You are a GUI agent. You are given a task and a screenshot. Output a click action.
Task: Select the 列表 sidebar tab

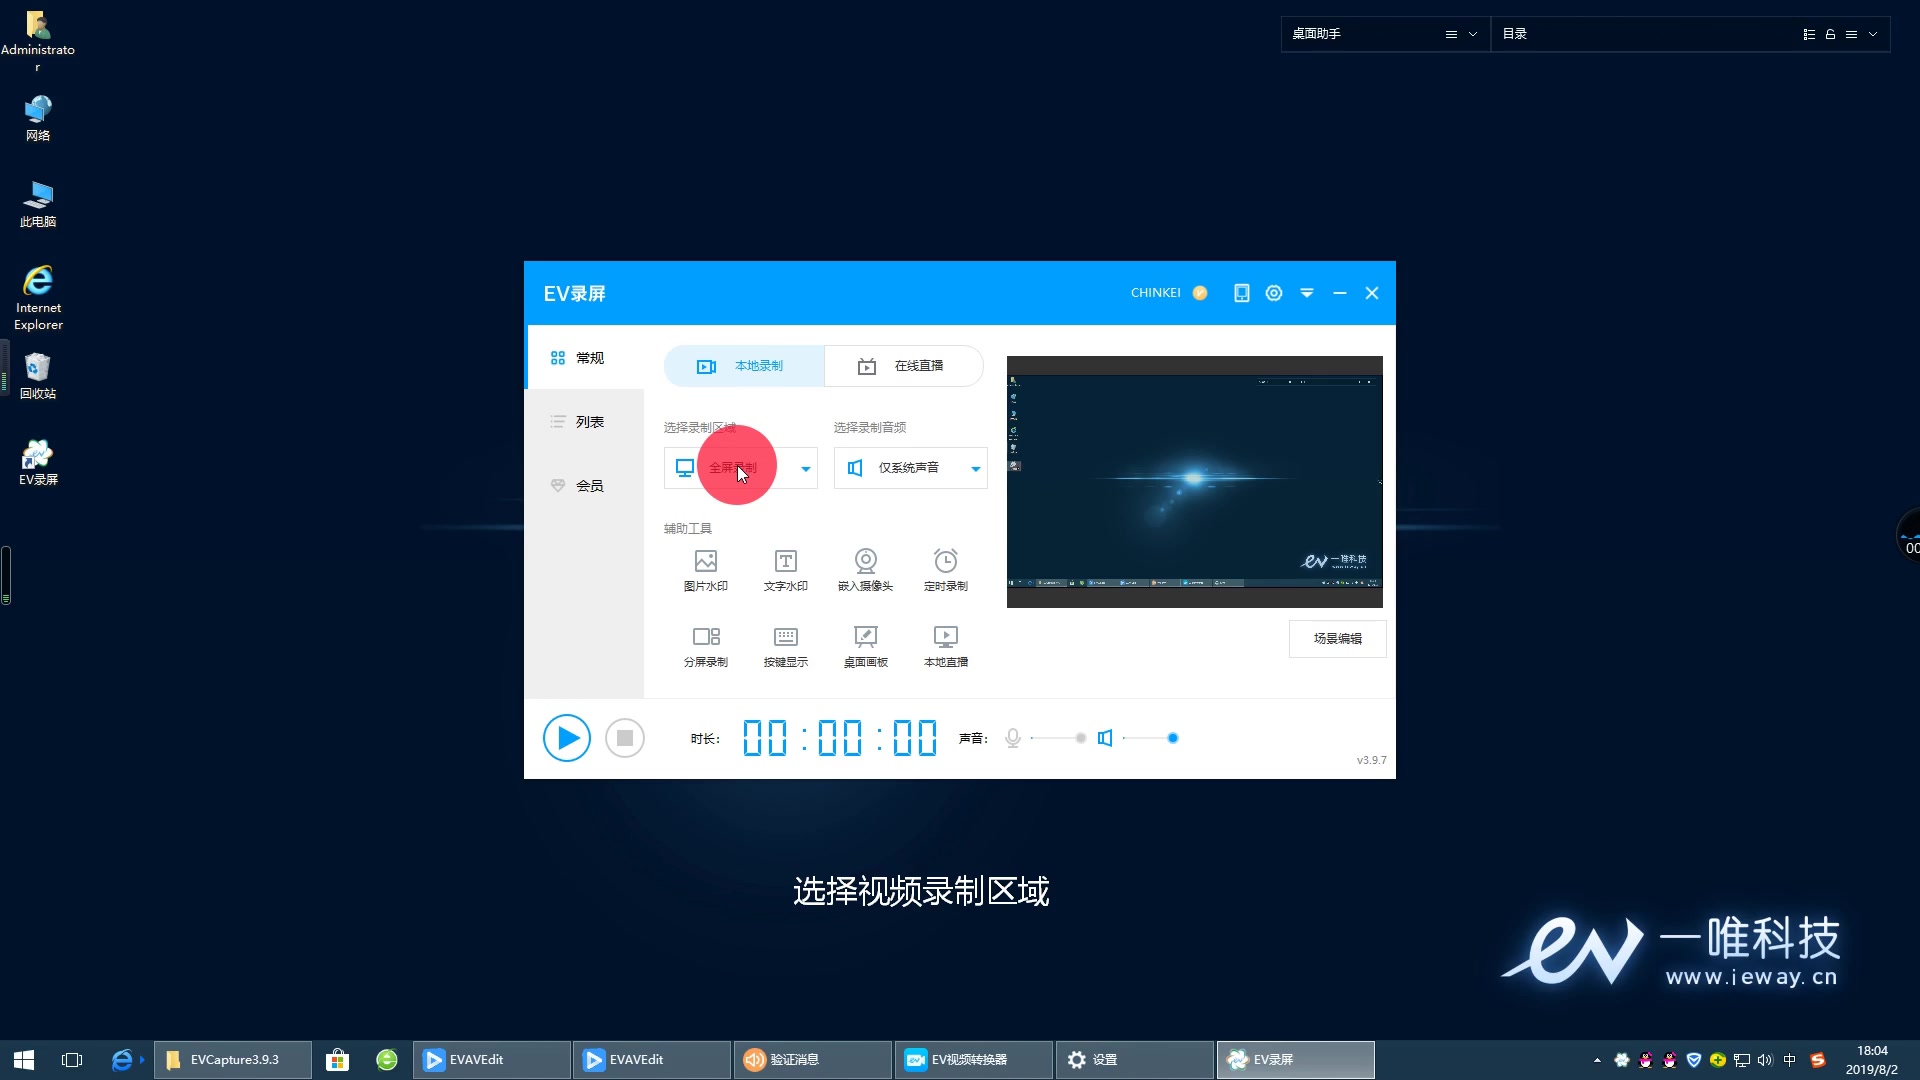click(585, 422)
